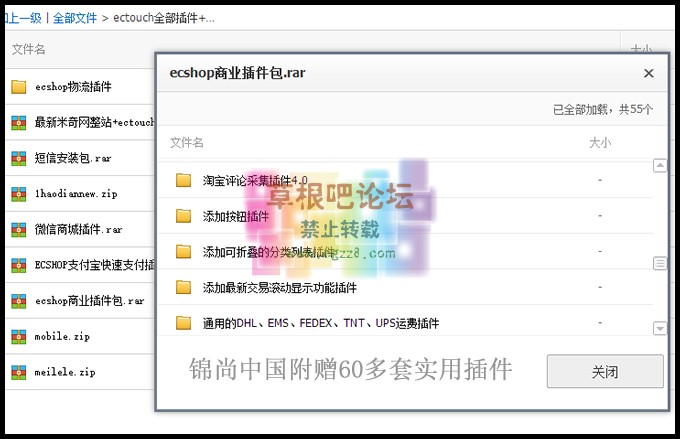
Task: Close the ecshop商业插件包.rar dialog with X
Action: [x=648, y=73]
